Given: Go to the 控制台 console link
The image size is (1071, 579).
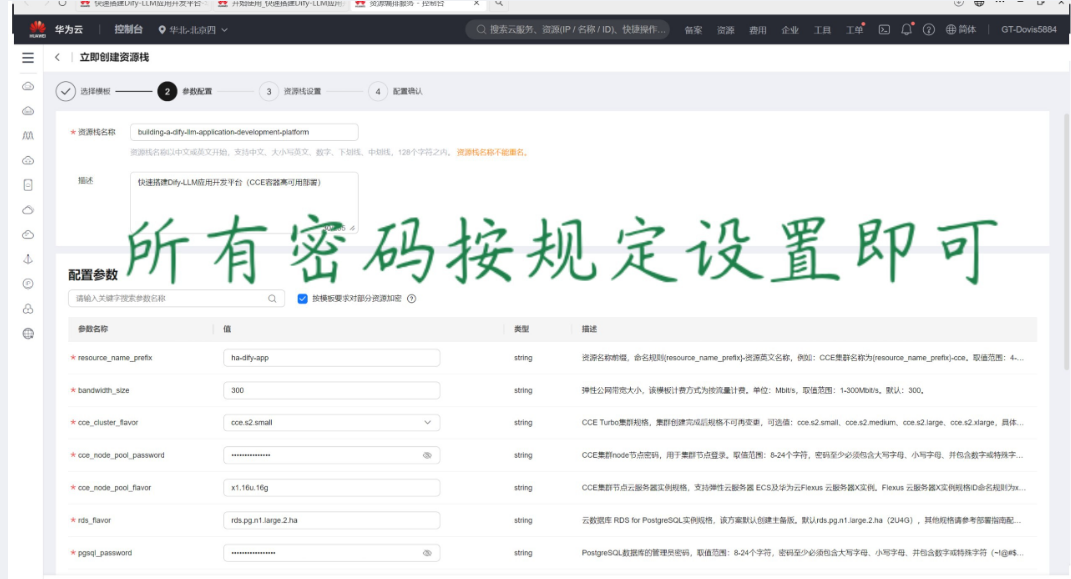Looking at the screenshot, I should (x=121, y=30).
